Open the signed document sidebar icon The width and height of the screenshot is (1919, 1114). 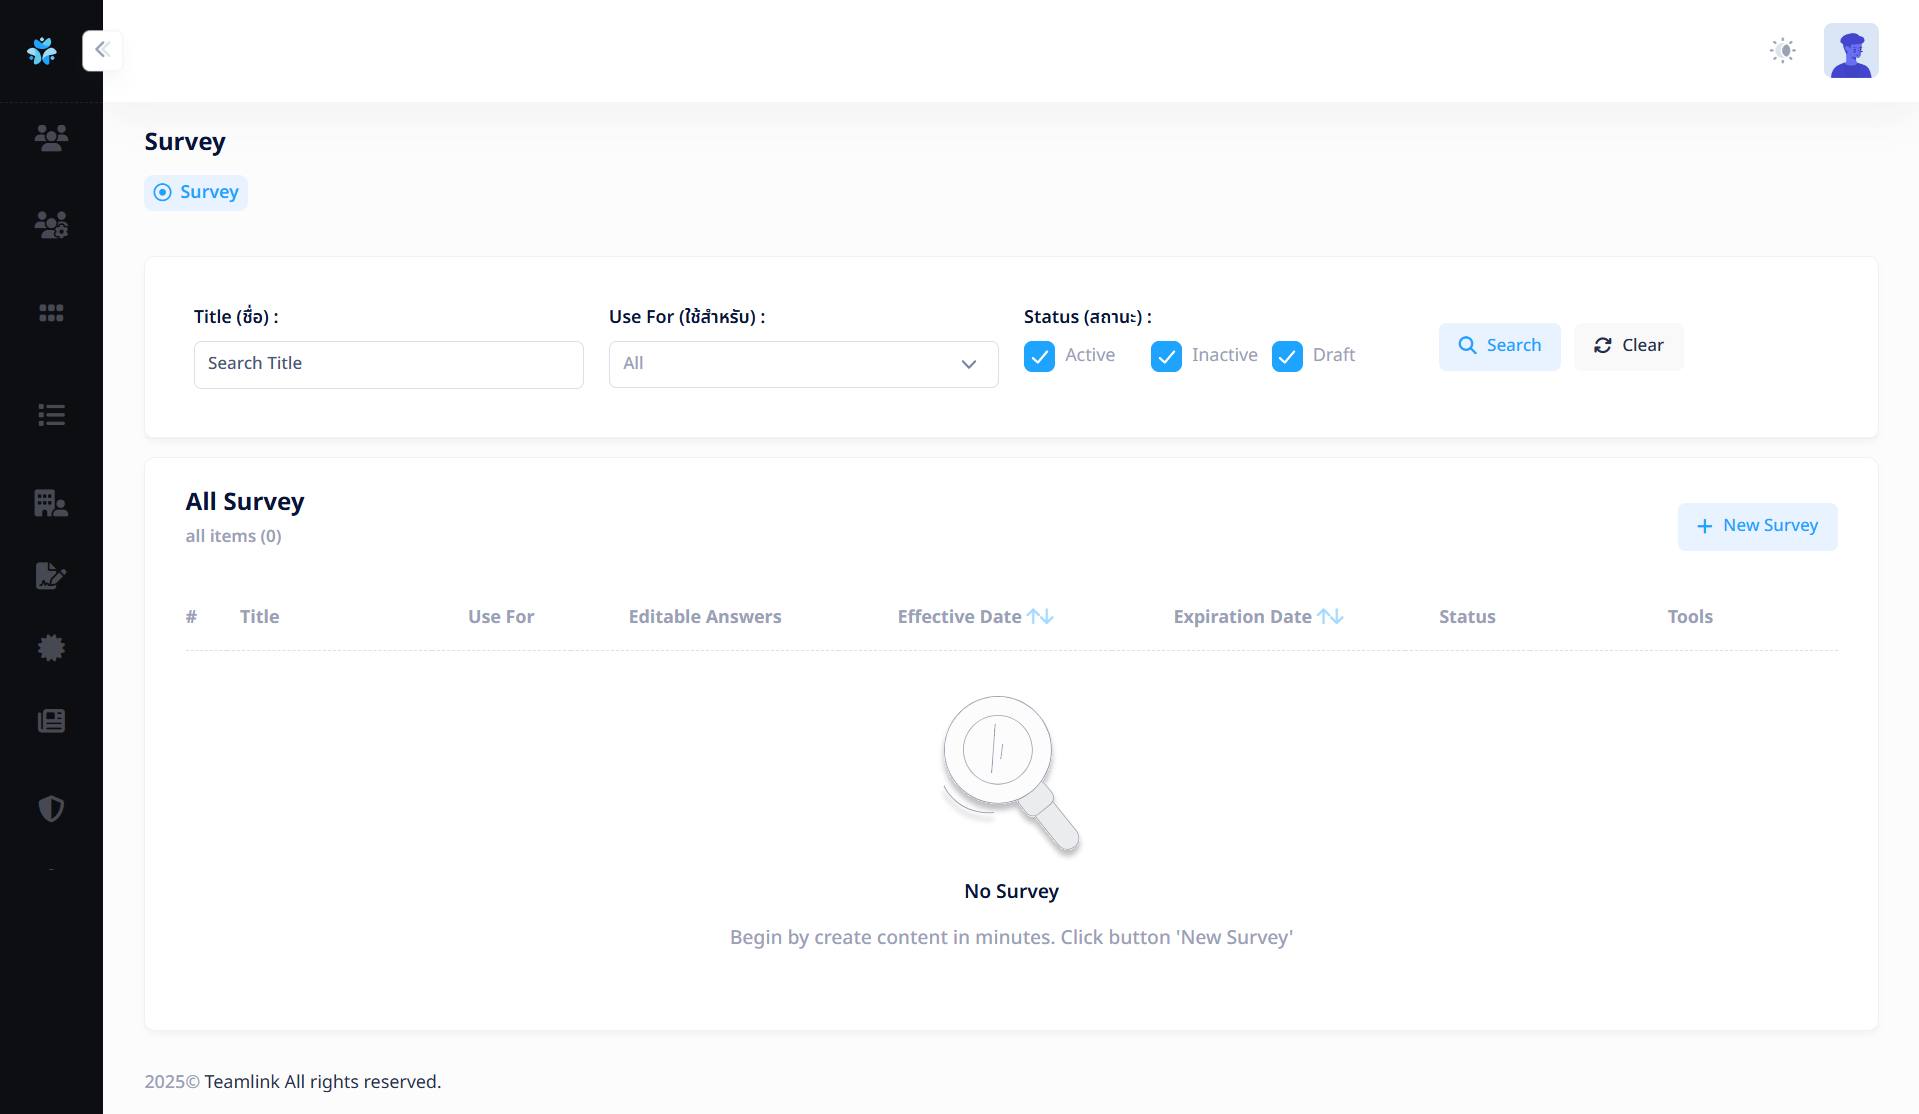pyautogui.click(x=51, y=576)
